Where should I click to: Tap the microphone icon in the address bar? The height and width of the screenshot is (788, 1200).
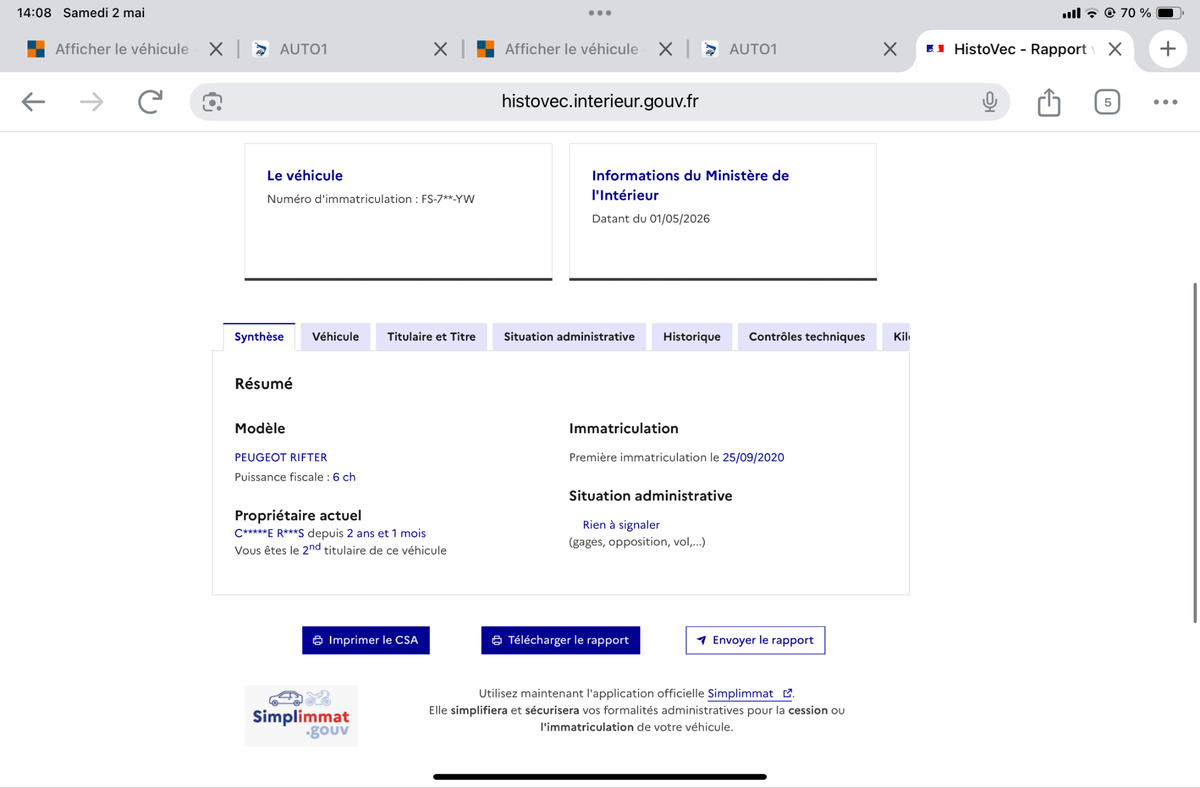tap(989, 102)
